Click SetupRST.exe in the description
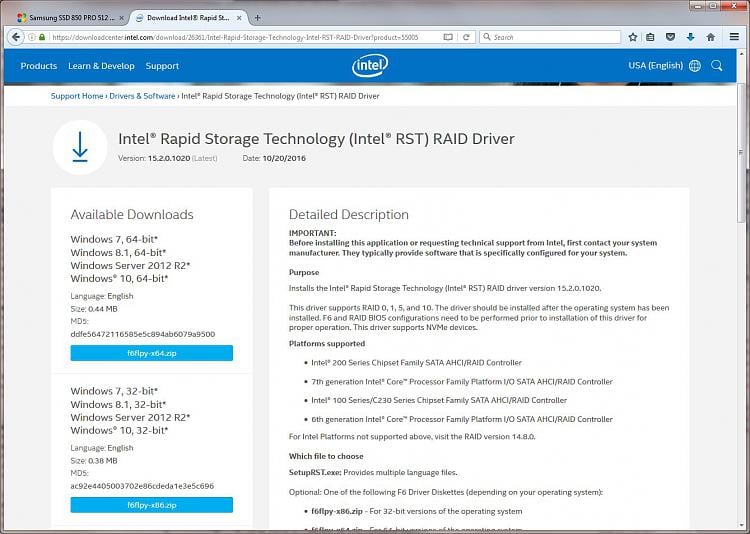750x534 pixels. click(x=315, y=472)
